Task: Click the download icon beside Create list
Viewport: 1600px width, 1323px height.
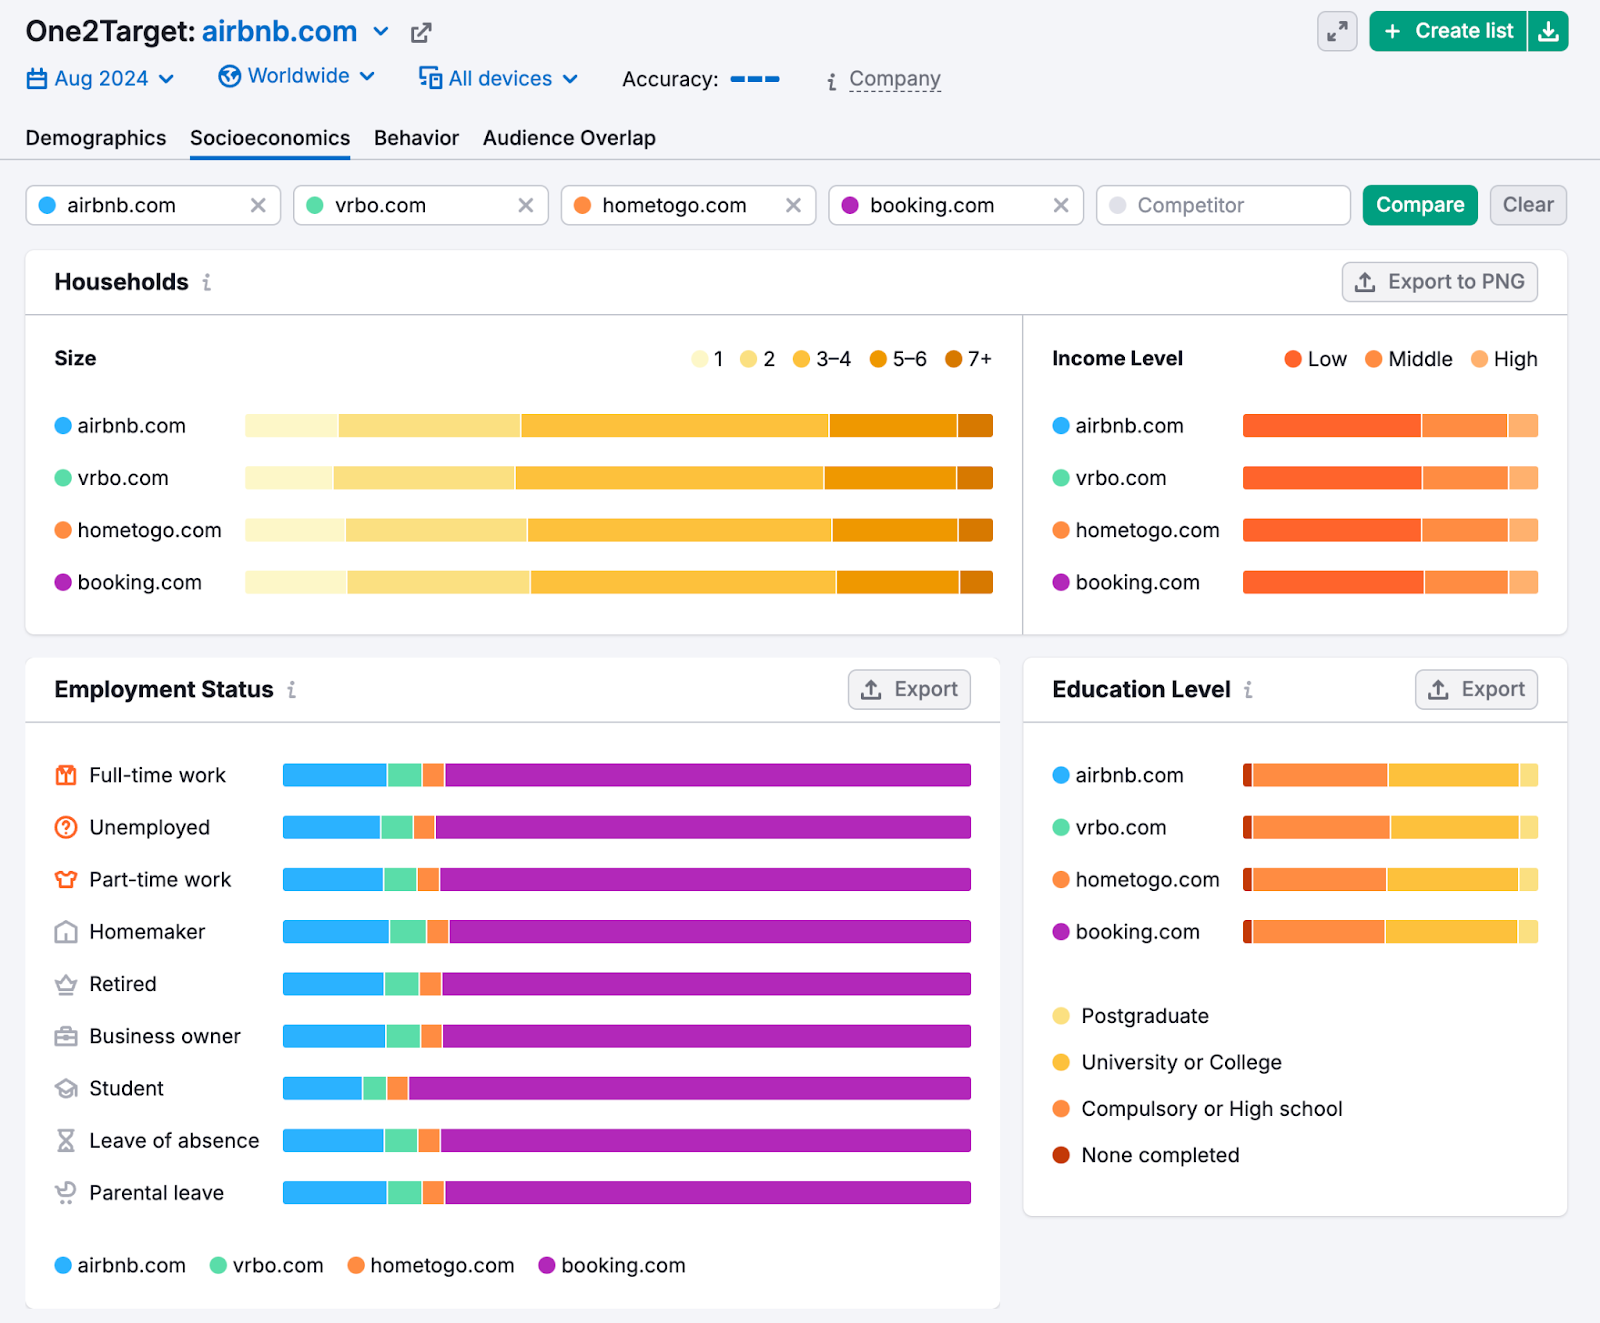Action: point(1548,32)
